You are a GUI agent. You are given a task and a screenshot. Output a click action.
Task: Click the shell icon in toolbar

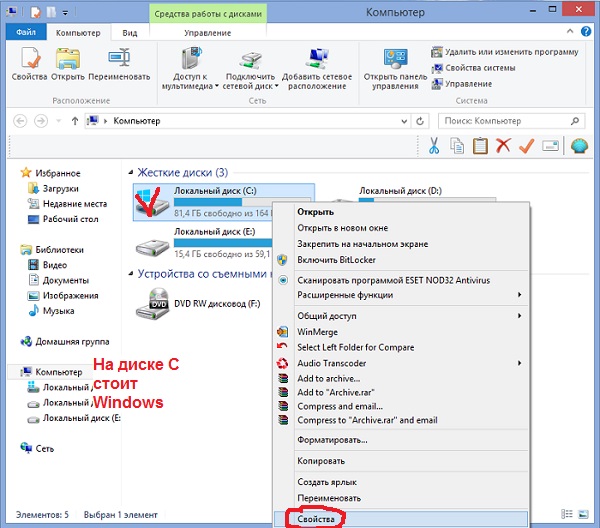(x=579, y=146)
